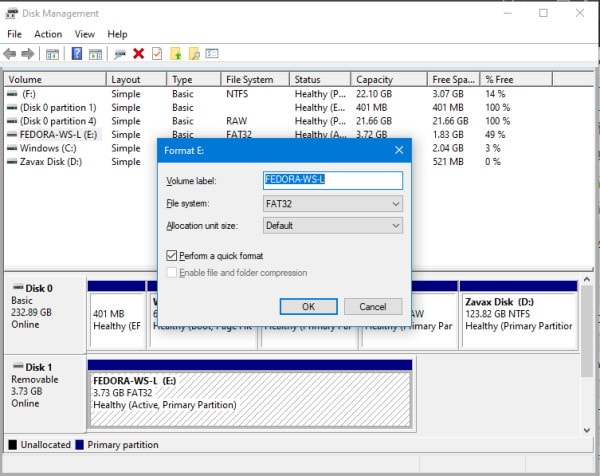This screenshot has width=600, height=476.
Task: Click the 521 MB free space cell
Action: pos(448,161)
